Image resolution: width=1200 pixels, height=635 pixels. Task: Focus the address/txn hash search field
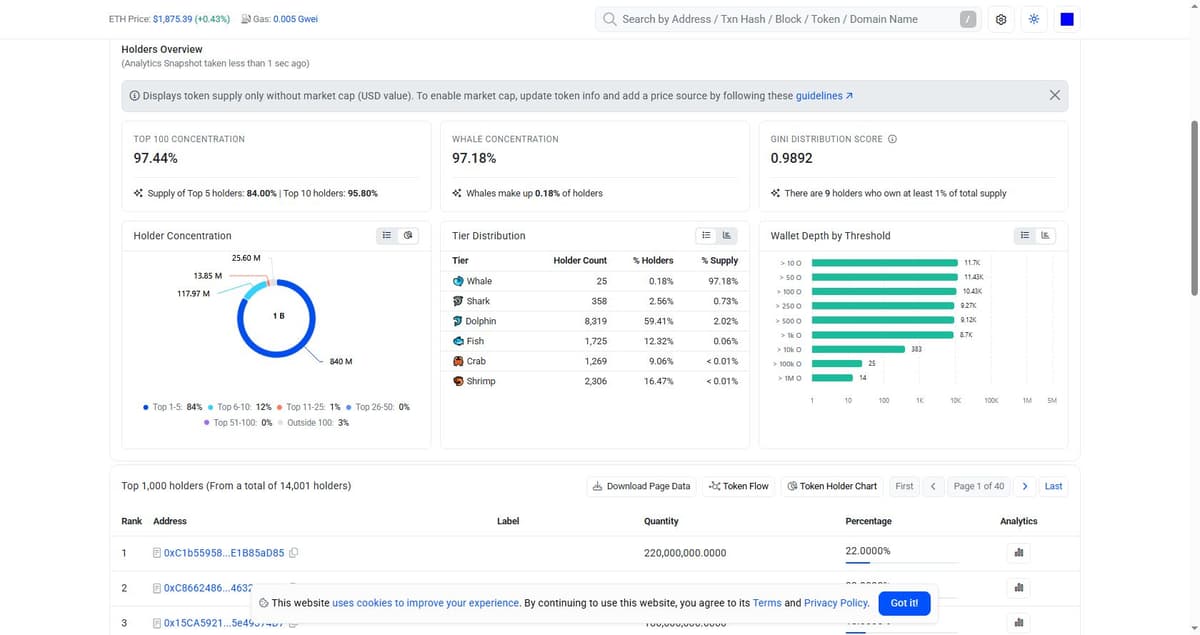click(787, 19)
